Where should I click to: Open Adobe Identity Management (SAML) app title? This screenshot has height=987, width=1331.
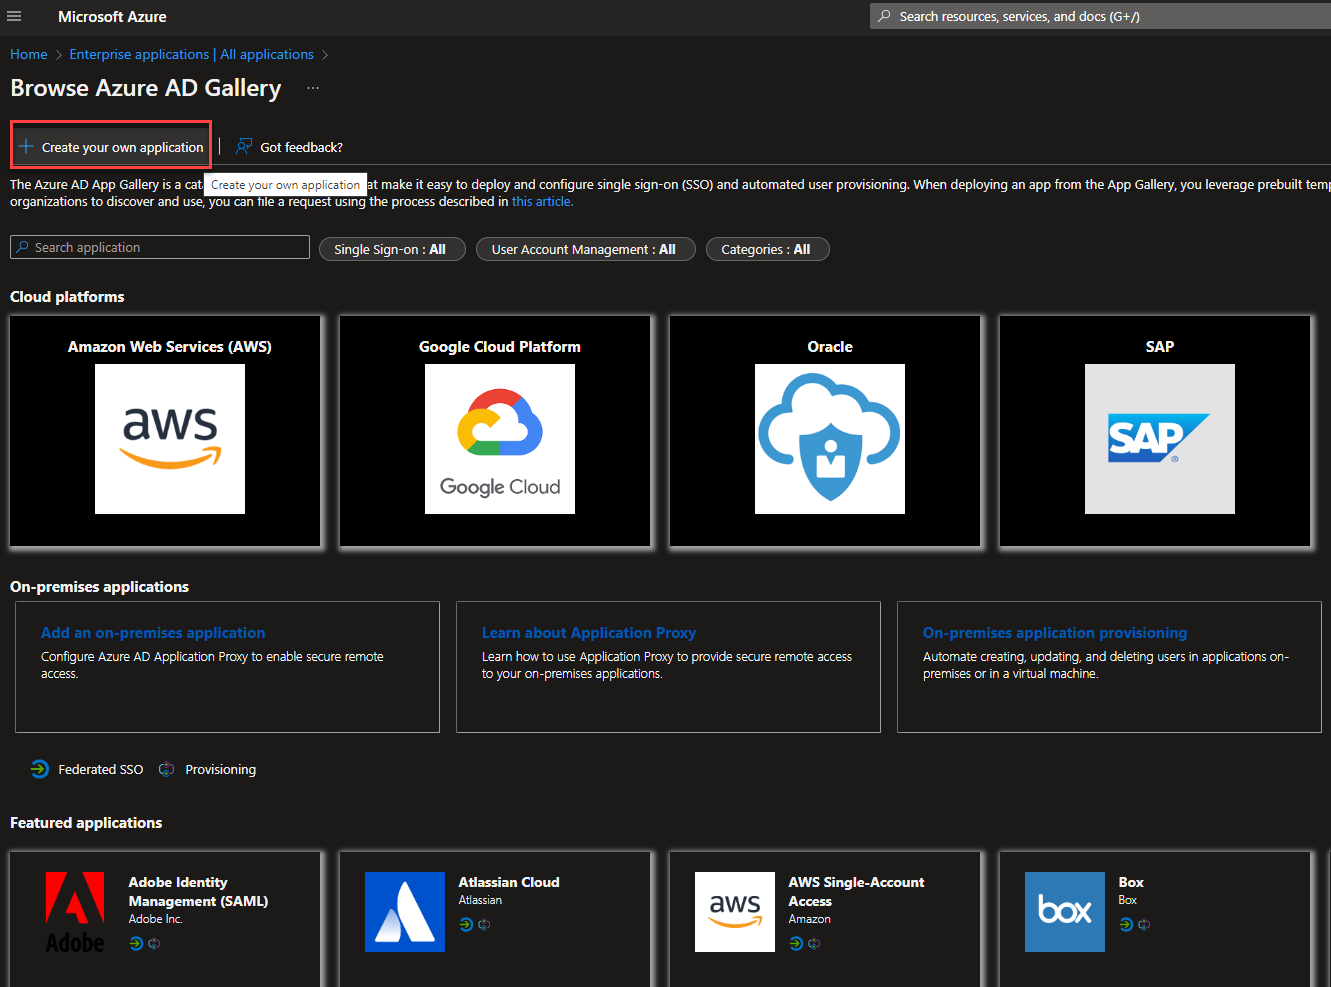pos(198,891)
